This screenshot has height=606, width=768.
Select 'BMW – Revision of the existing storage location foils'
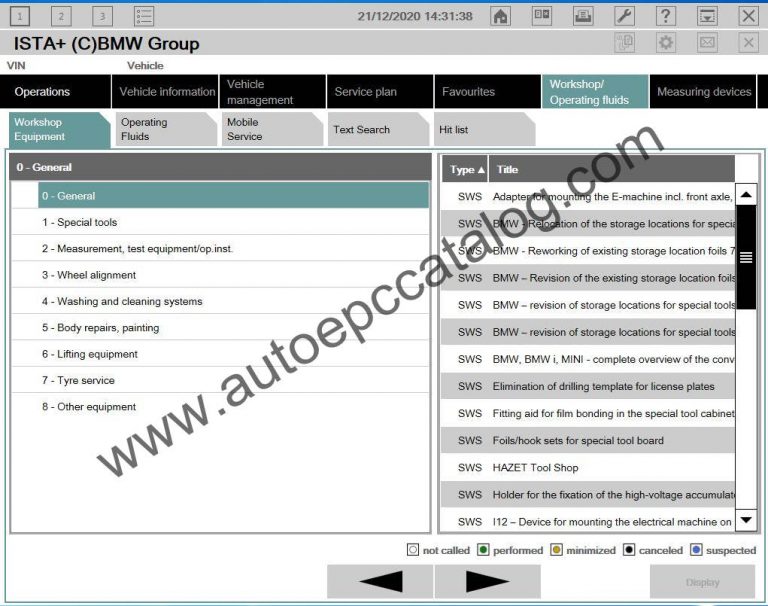pyautogui.click(x=588, y=278)
